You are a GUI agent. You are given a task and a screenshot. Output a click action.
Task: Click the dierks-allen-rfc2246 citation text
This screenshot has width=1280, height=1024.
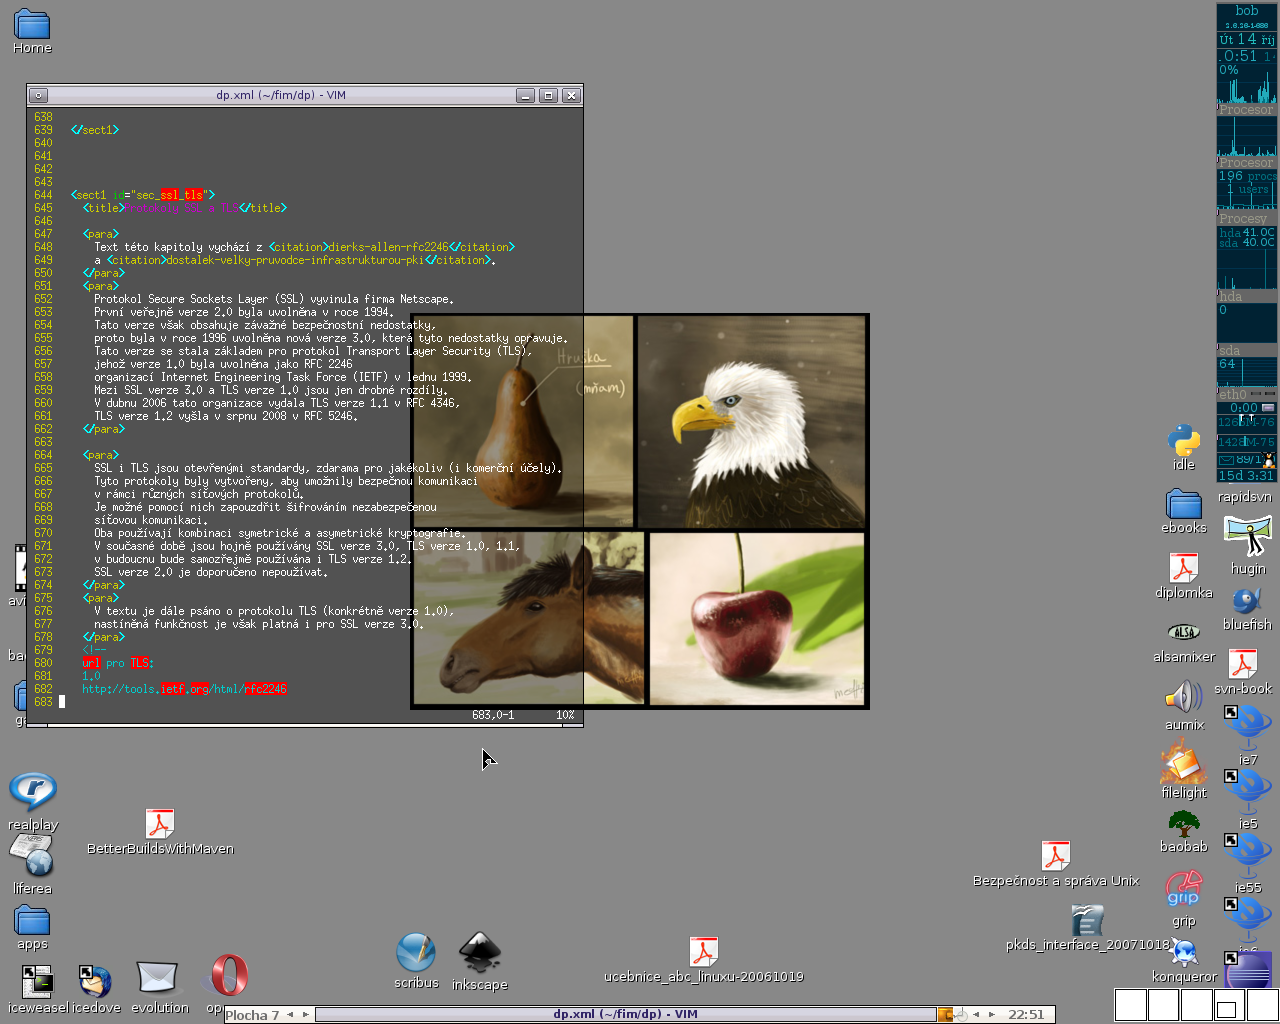388,247
